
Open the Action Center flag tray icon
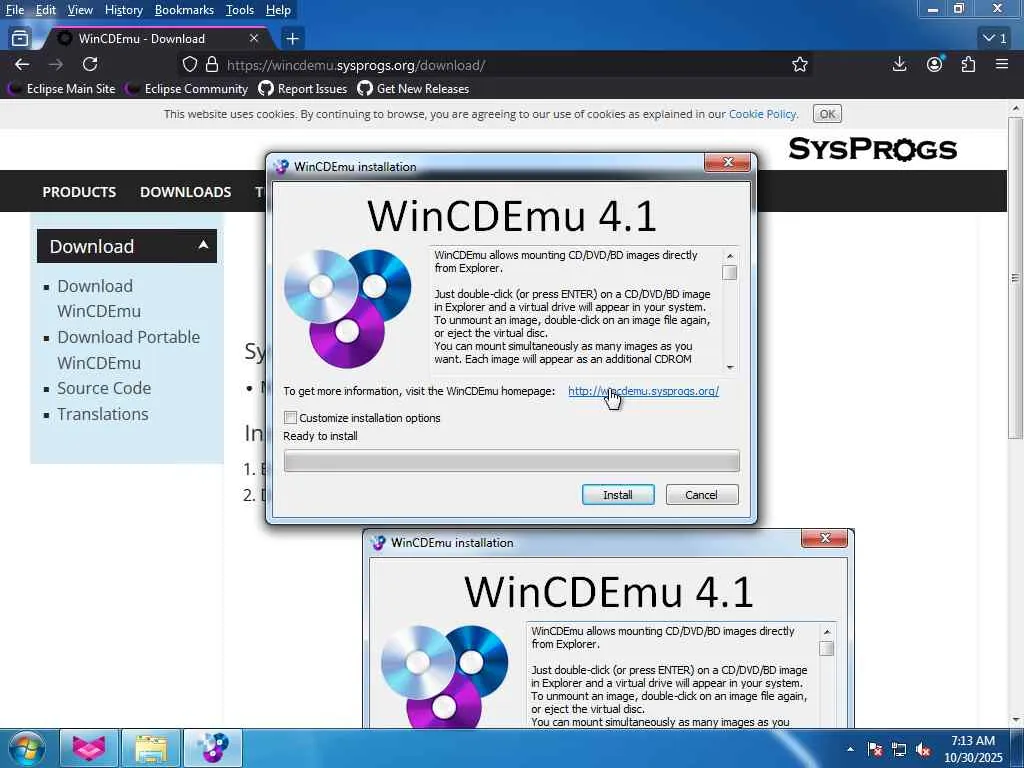pyautogui.click(x=874, y=749)
